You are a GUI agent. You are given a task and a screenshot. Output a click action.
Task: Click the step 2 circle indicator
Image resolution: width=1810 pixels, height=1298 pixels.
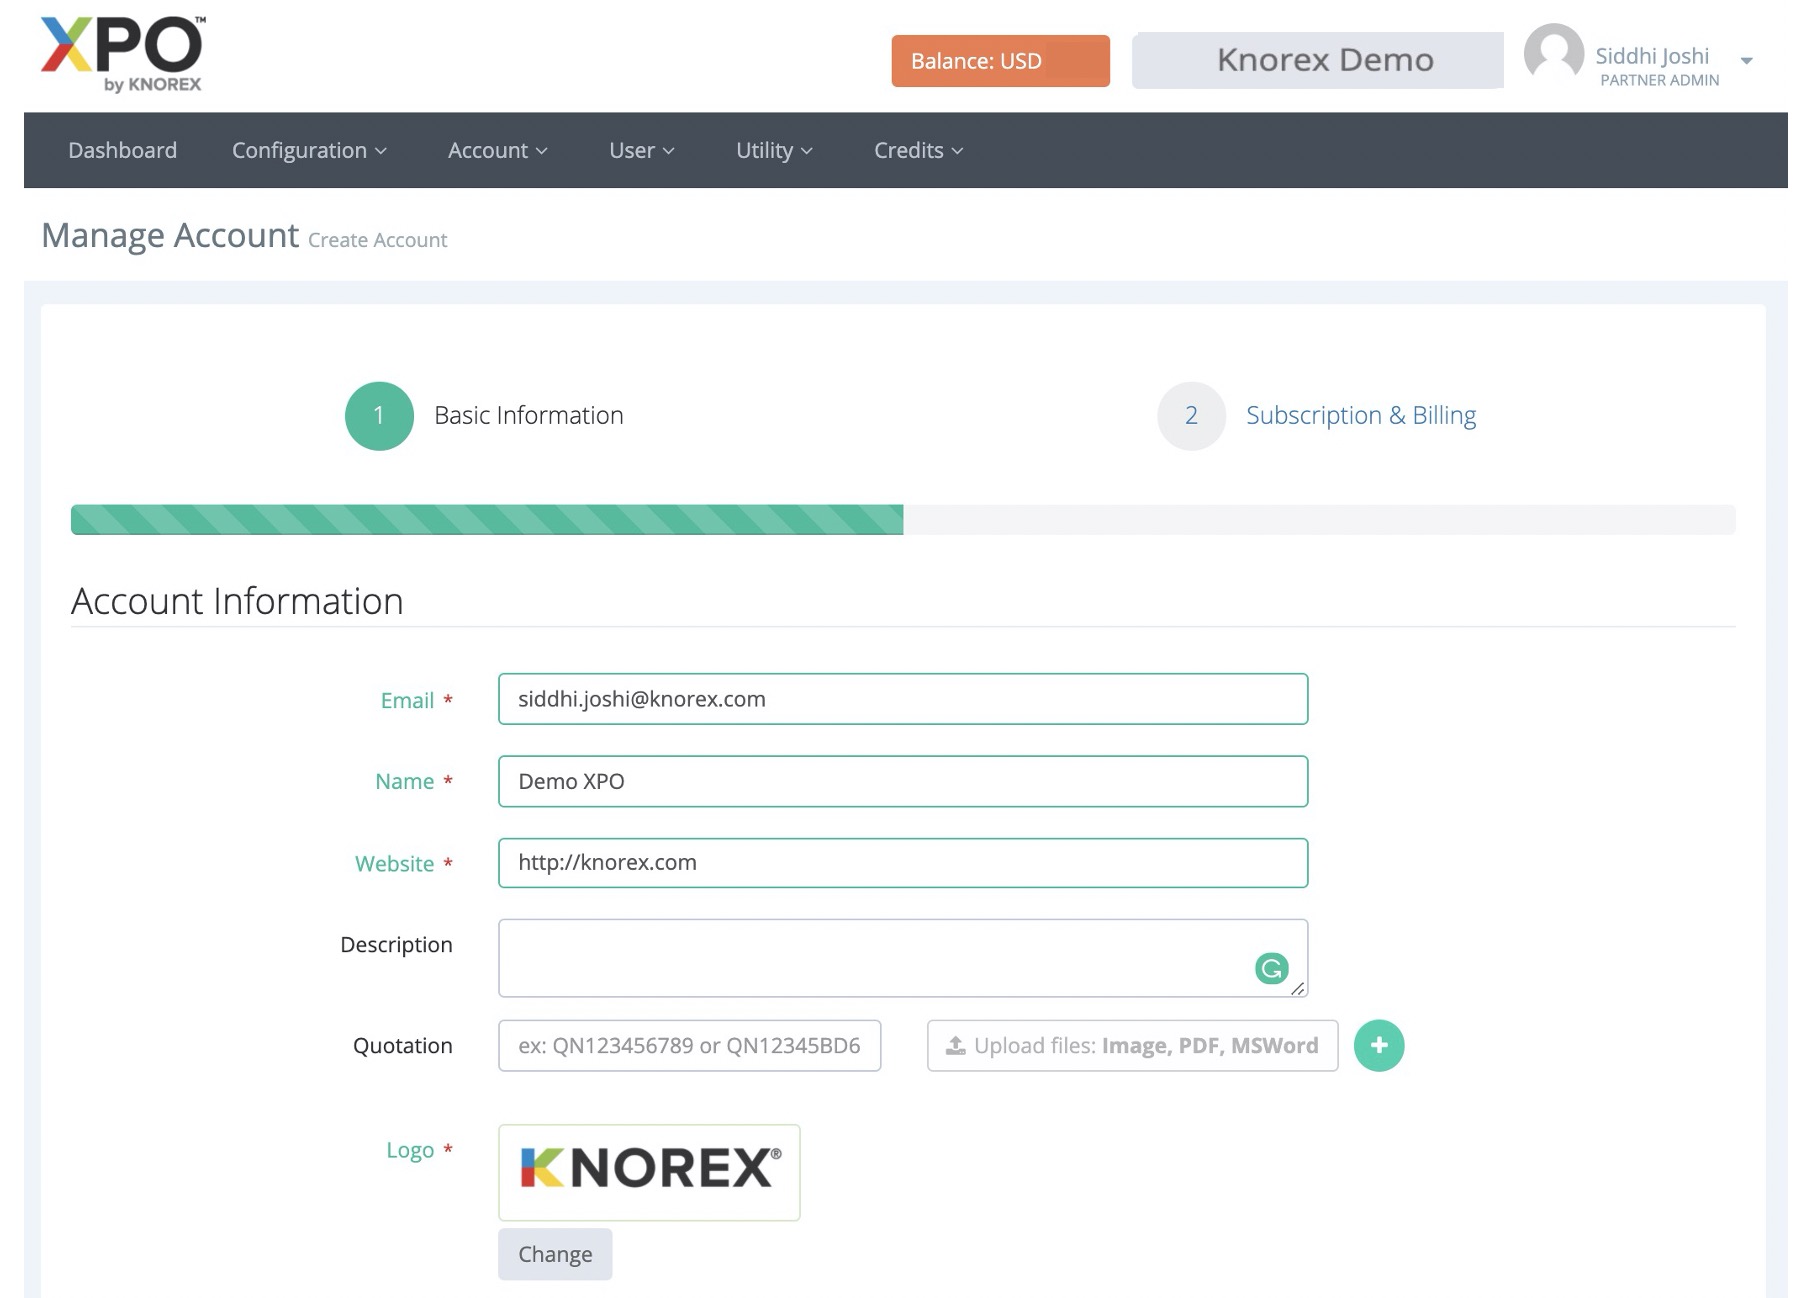(x=1190, y=416)
